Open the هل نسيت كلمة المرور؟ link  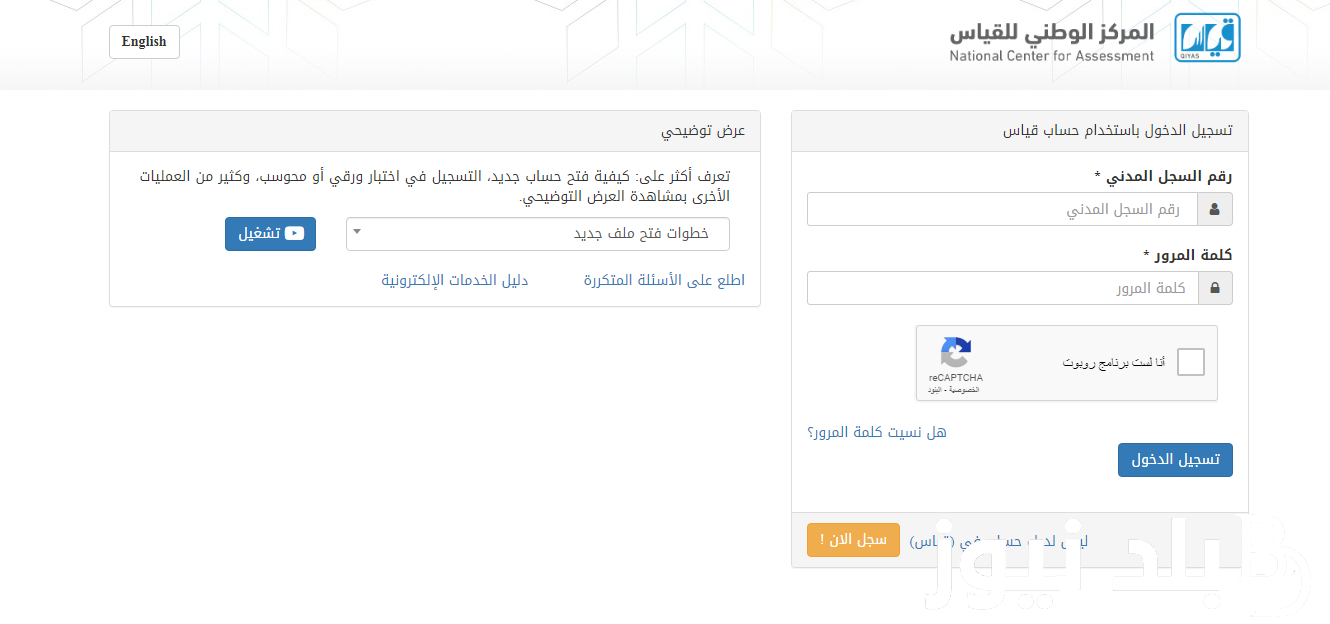[877, 432]
